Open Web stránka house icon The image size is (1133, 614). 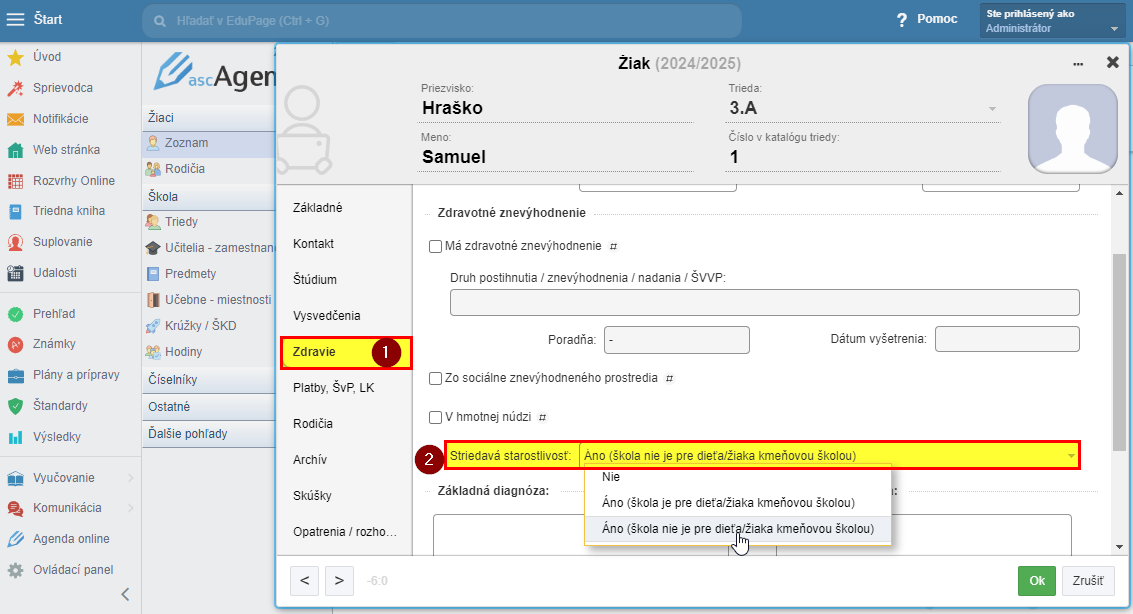coord(15,150)
